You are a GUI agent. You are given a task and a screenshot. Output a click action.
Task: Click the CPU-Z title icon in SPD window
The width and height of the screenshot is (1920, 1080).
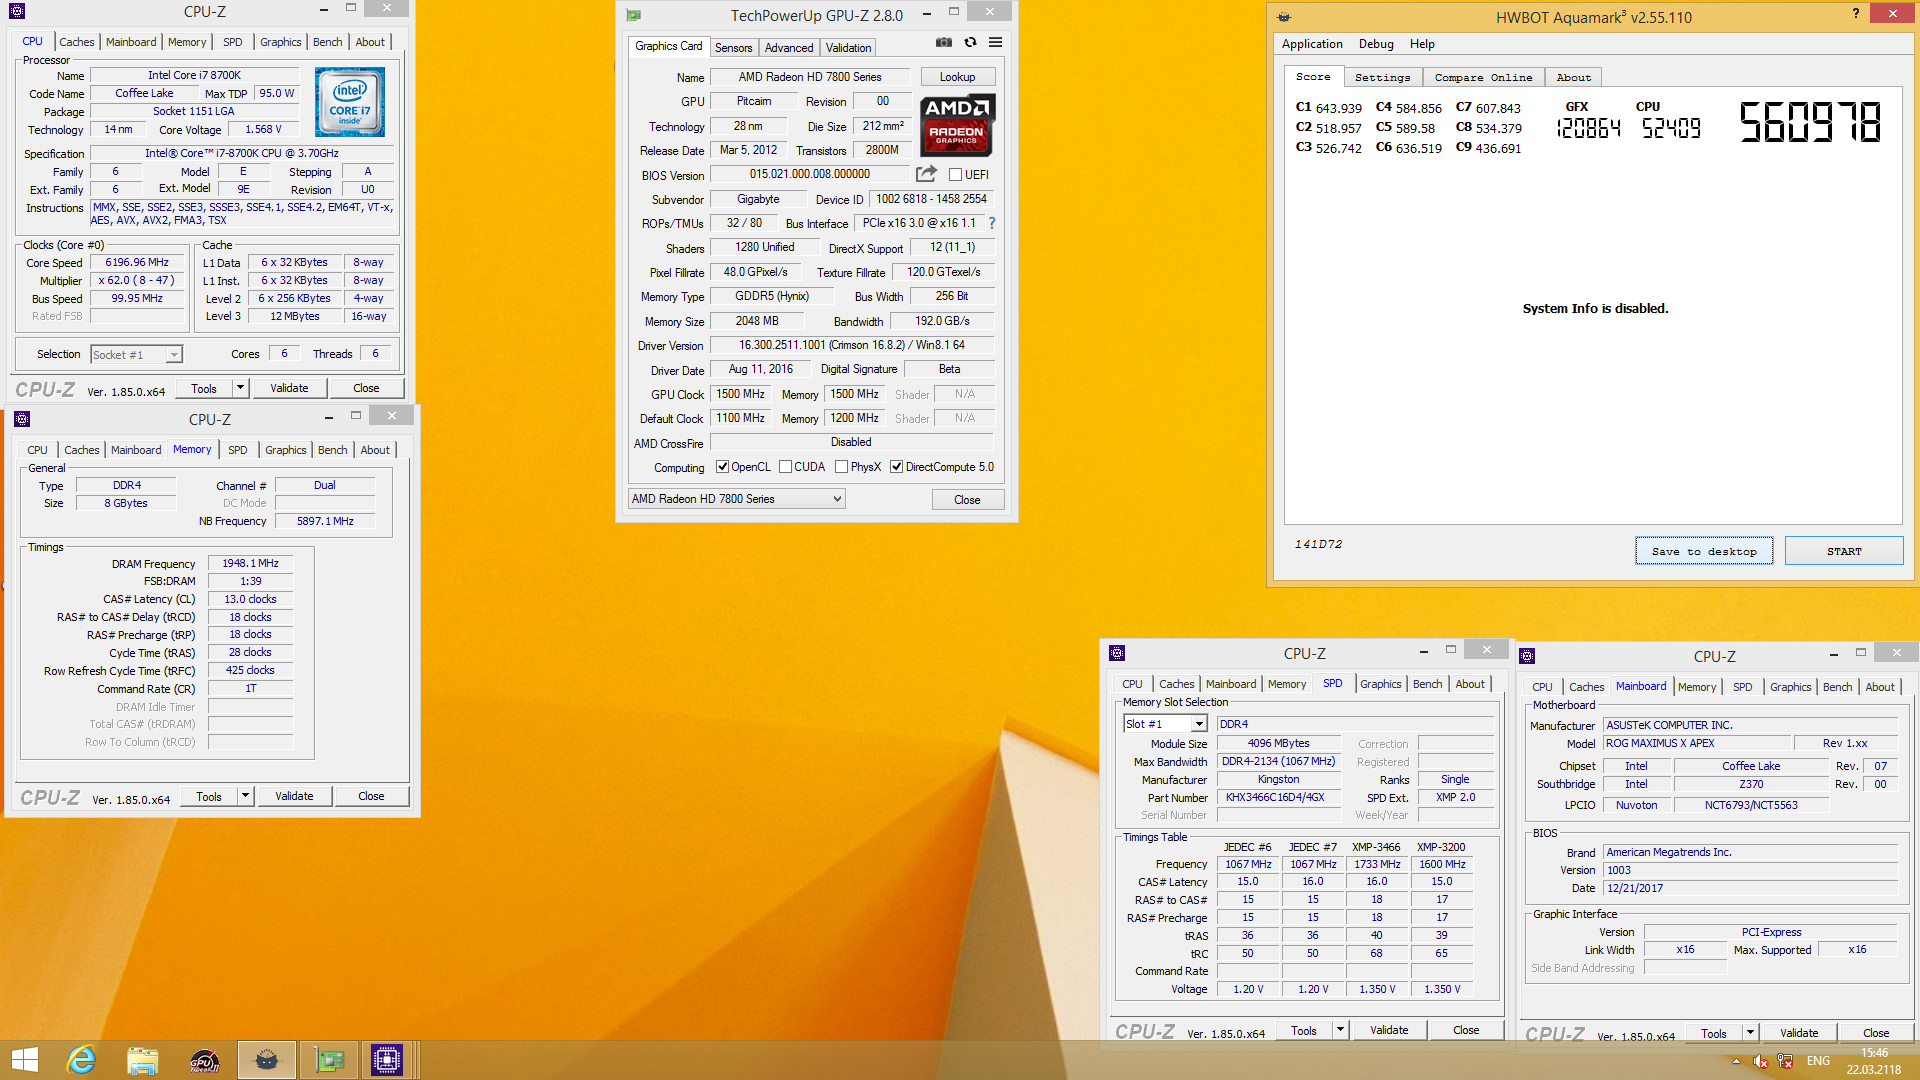(x=1117, y=653)
